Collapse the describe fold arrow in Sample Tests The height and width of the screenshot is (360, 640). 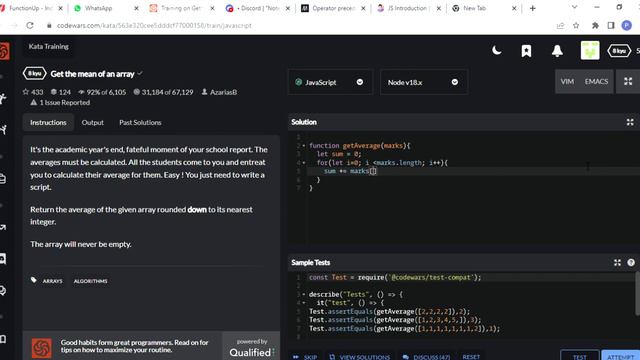pyautogui.click(x=304, y=294)
